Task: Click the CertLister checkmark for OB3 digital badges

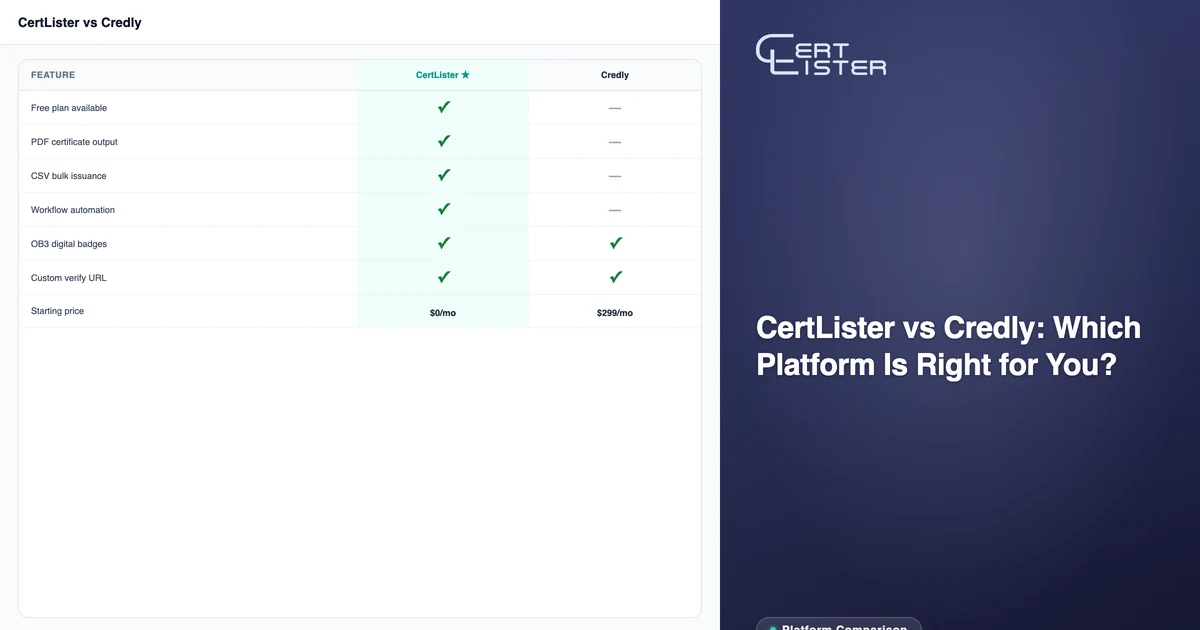Action: point(444,243)
